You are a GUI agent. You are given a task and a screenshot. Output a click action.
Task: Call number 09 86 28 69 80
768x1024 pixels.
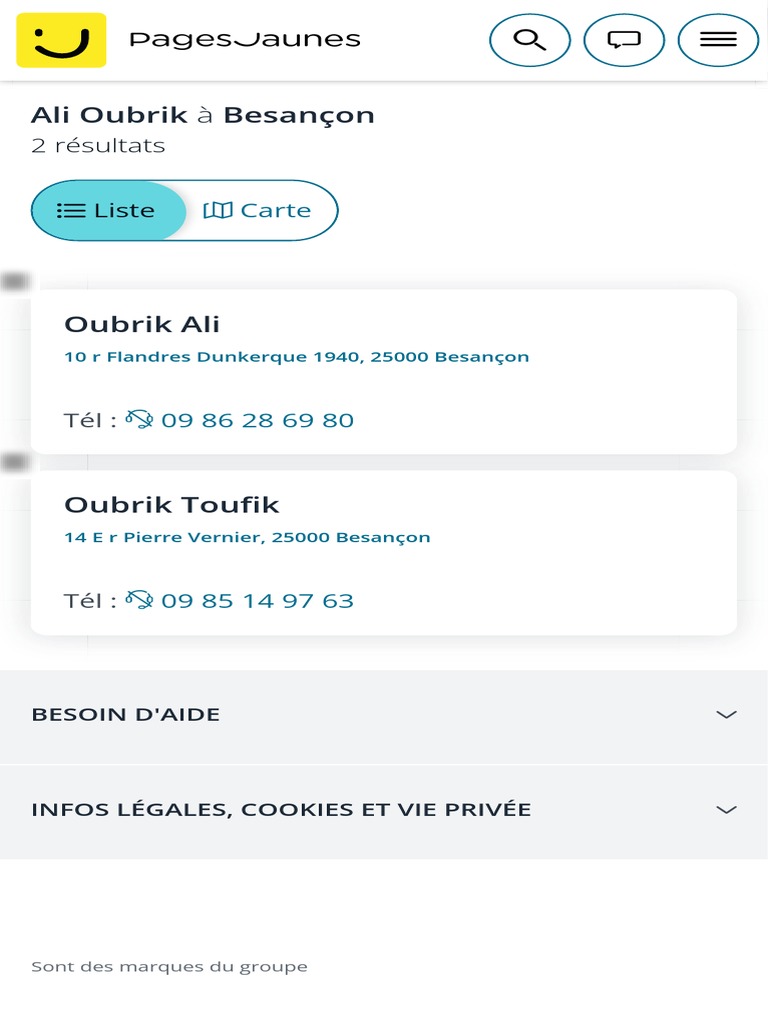pos(257,420)
